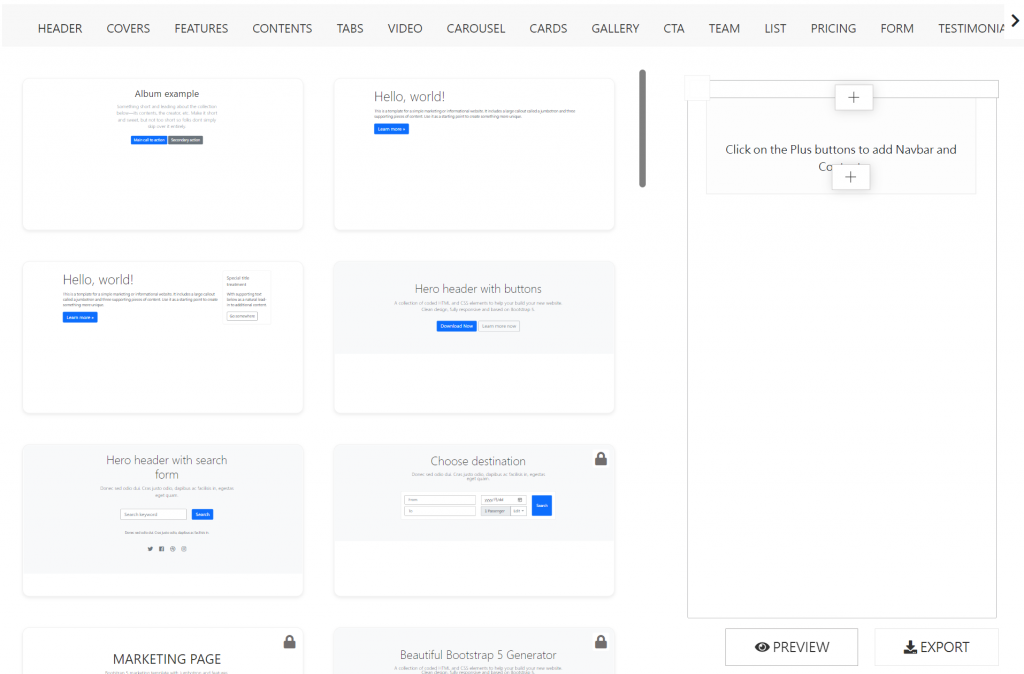Select the CTA tab
Image resolution: width=1024 pixels, height=674 pixels.
(x=674, y=29)
